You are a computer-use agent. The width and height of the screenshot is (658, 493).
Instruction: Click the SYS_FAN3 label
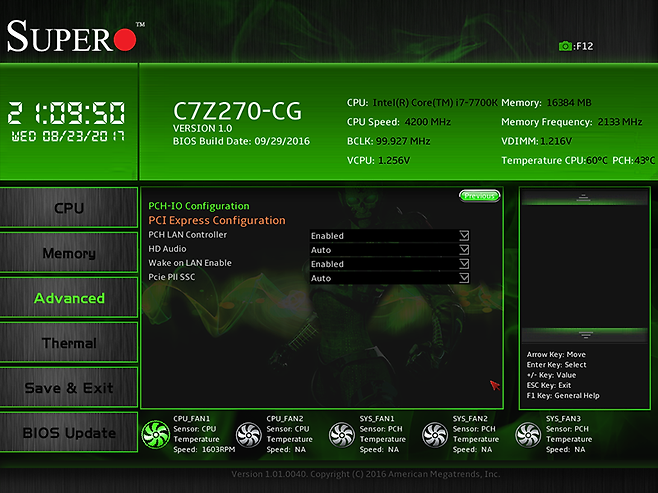(563, 418)
